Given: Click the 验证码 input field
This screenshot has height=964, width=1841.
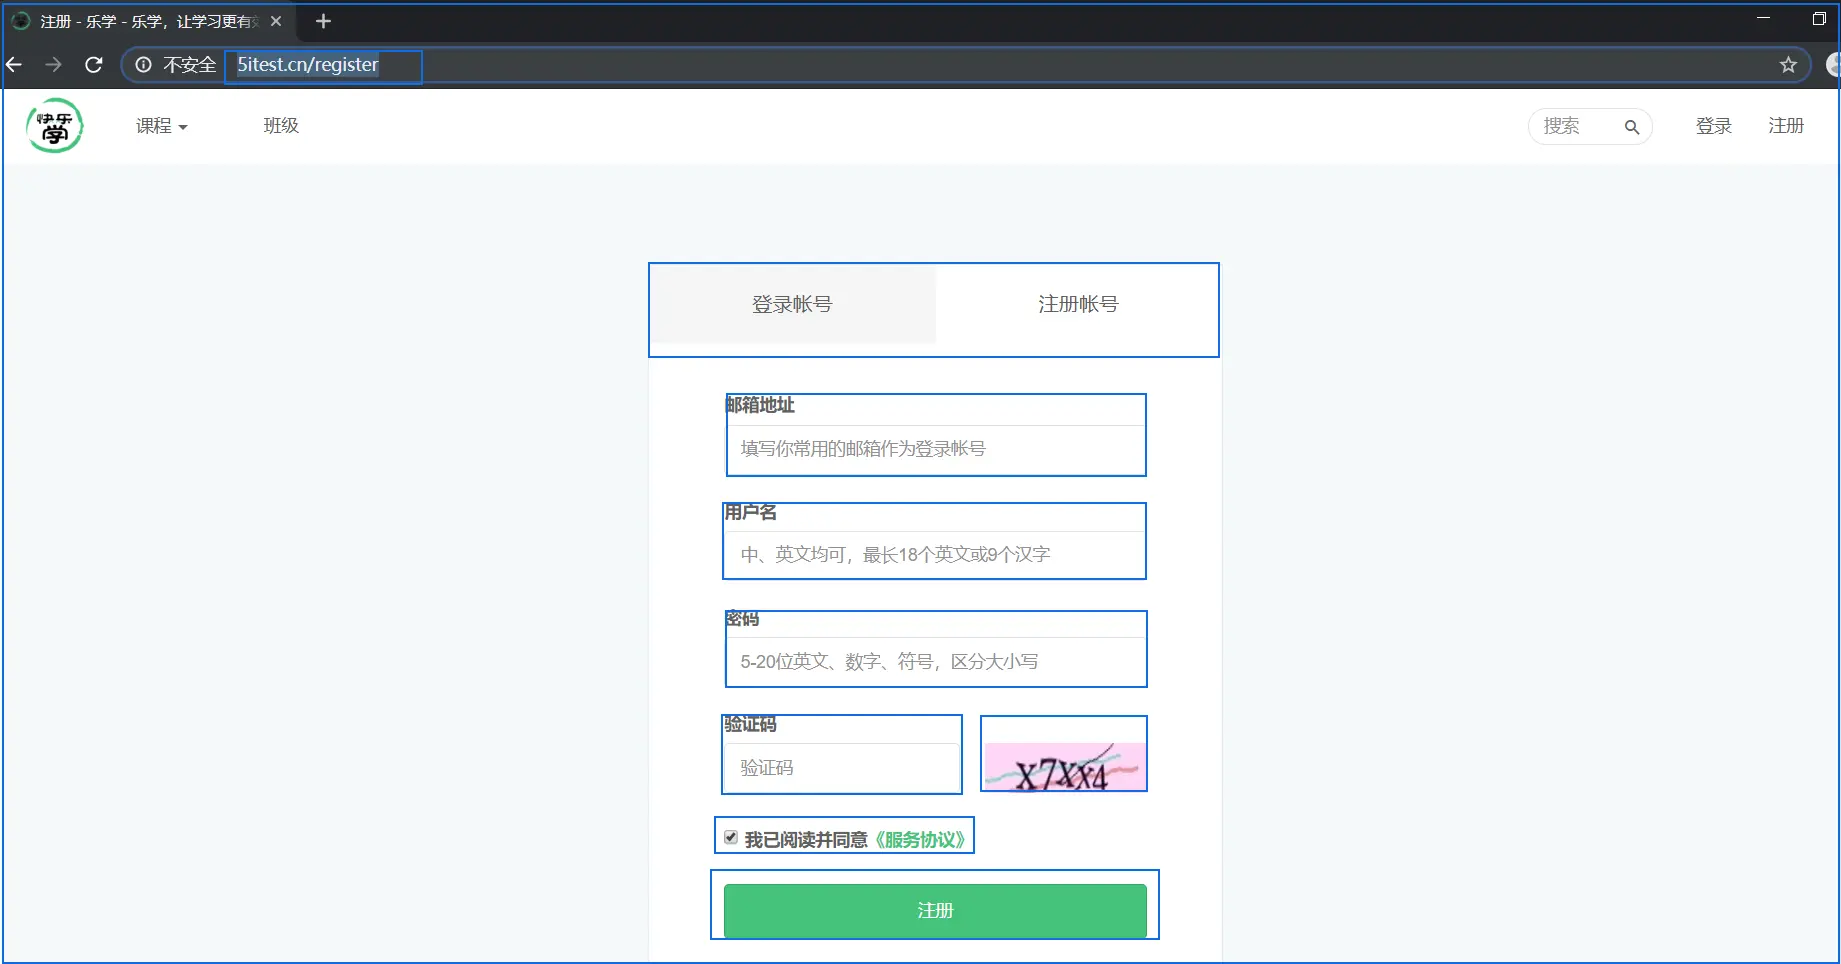Looking at the screenshot, I should [x=841, y=768].
